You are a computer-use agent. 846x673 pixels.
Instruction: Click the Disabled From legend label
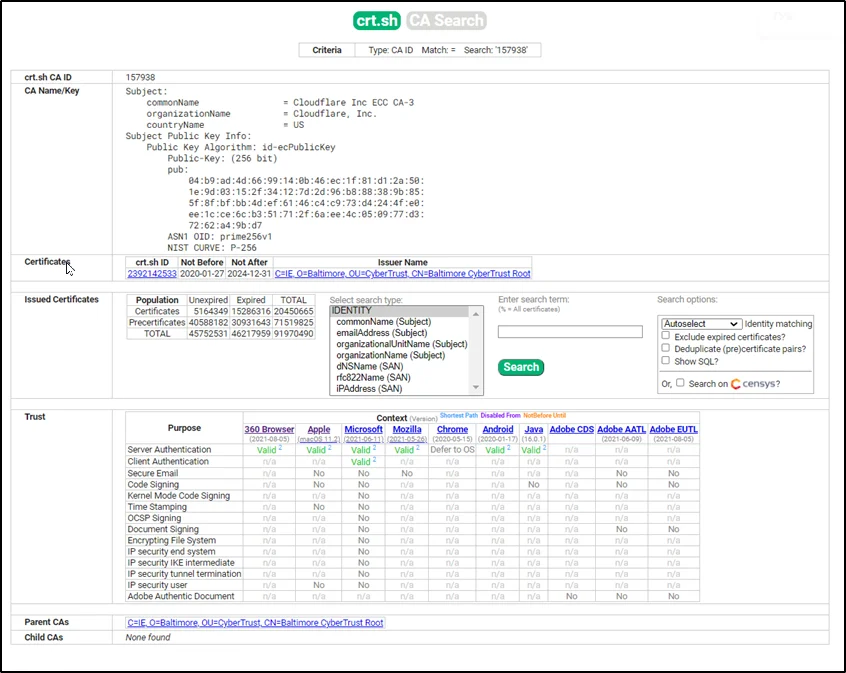(x=500, y=416)
